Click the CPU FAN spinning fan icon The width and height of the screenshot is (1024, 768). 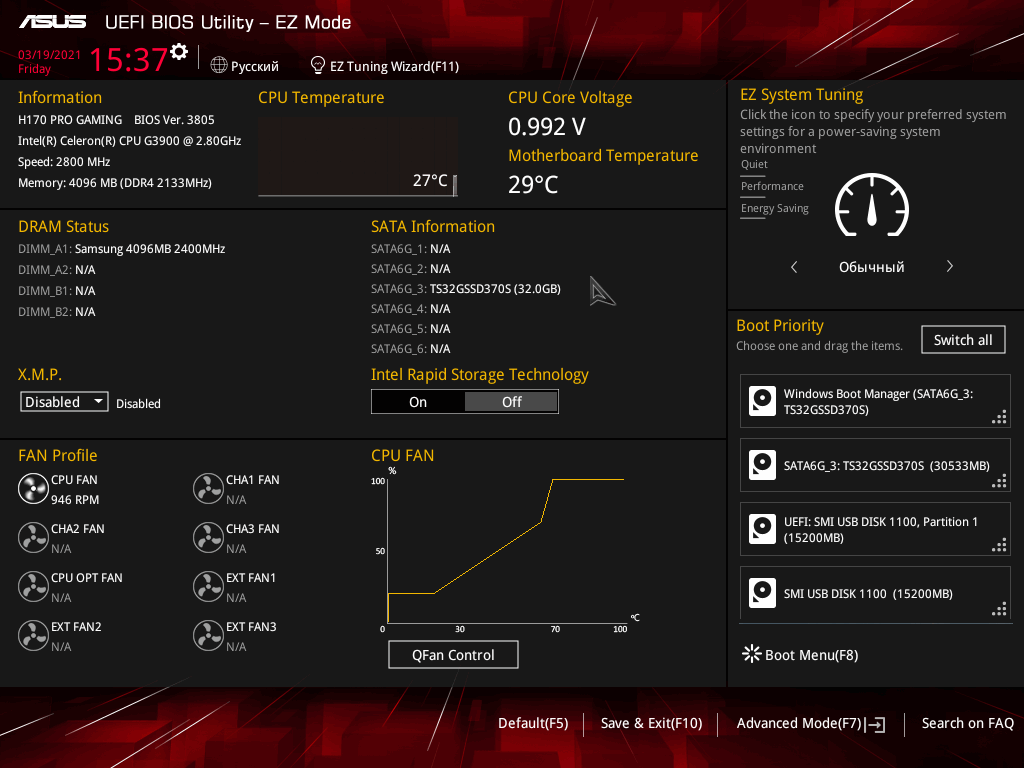[x=33, y=488]
